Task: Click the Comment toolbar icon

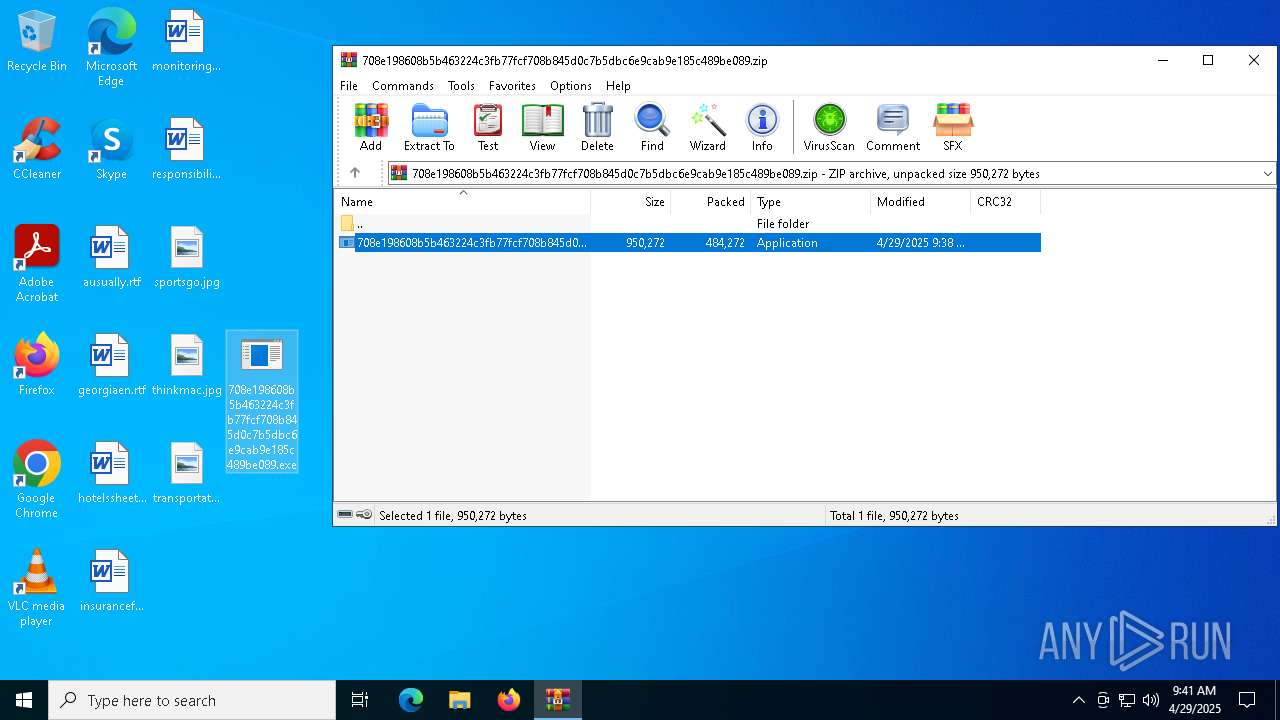Action: click(x=893, y=127)
